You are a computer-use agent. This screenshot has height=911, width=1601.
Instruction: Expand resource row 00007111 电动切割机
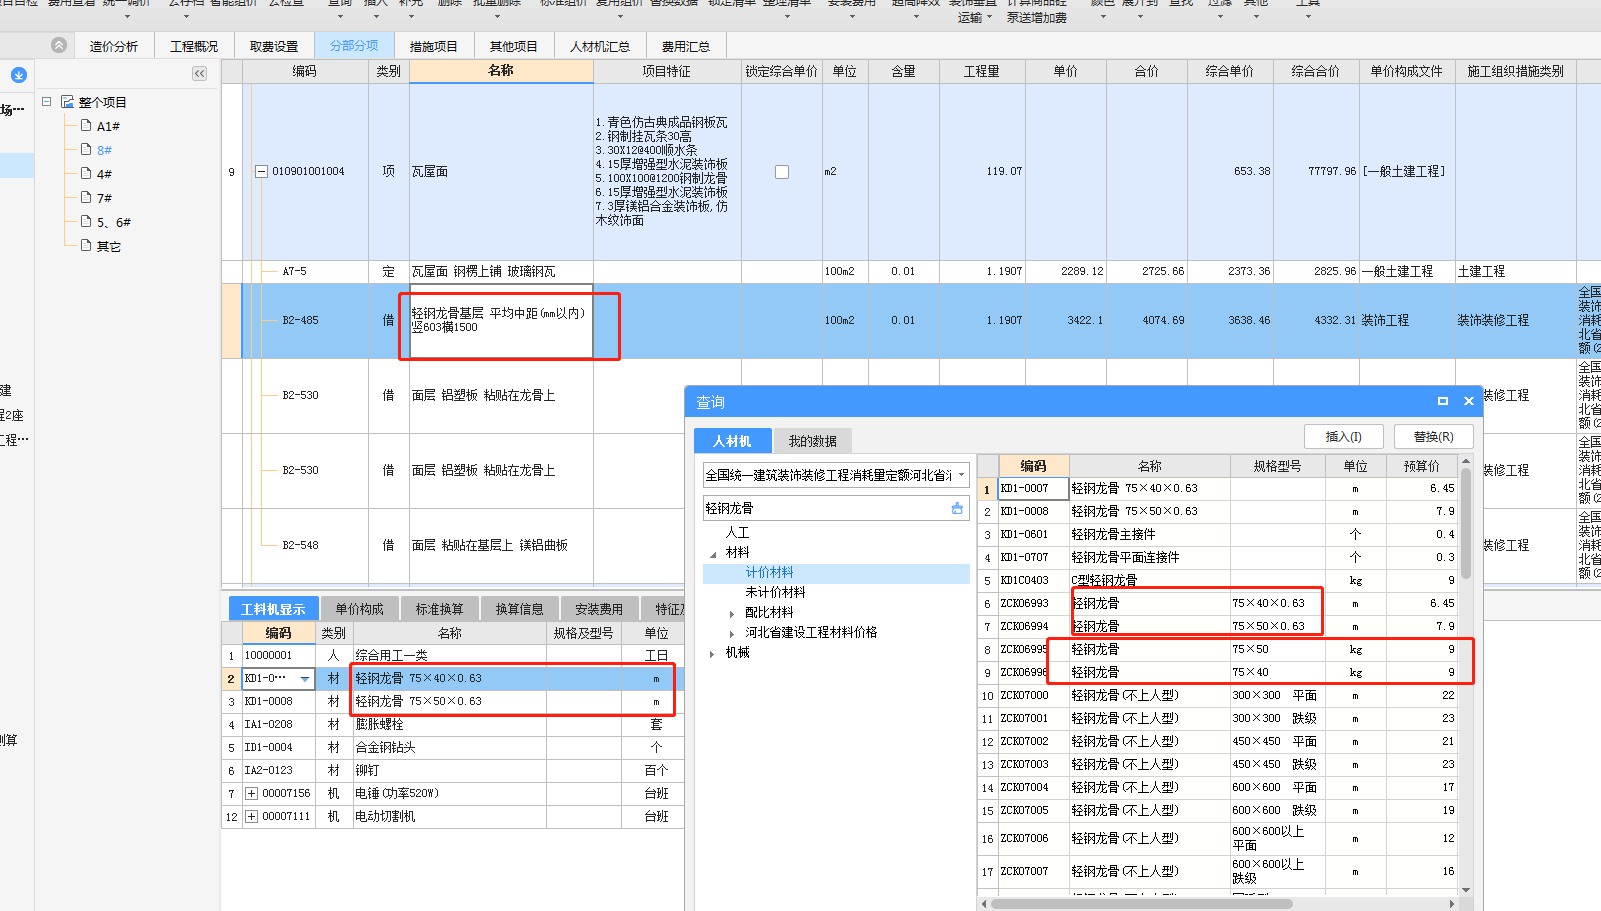[252, 816]
